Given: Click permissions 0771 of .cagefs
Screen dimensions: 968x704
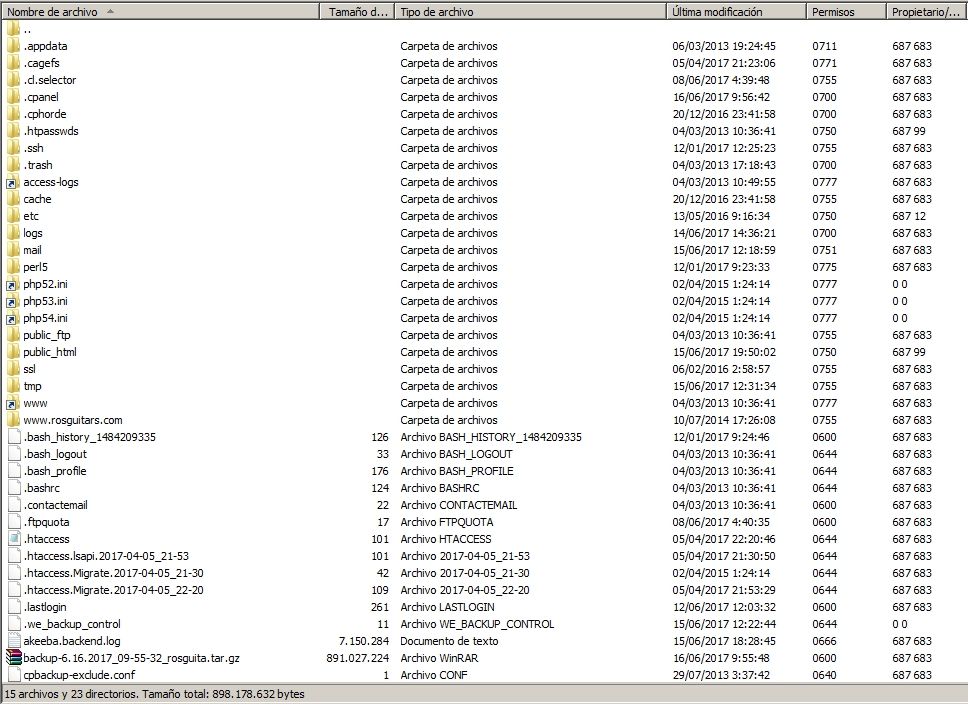Looking at the screenshot, I should (824, 63).
